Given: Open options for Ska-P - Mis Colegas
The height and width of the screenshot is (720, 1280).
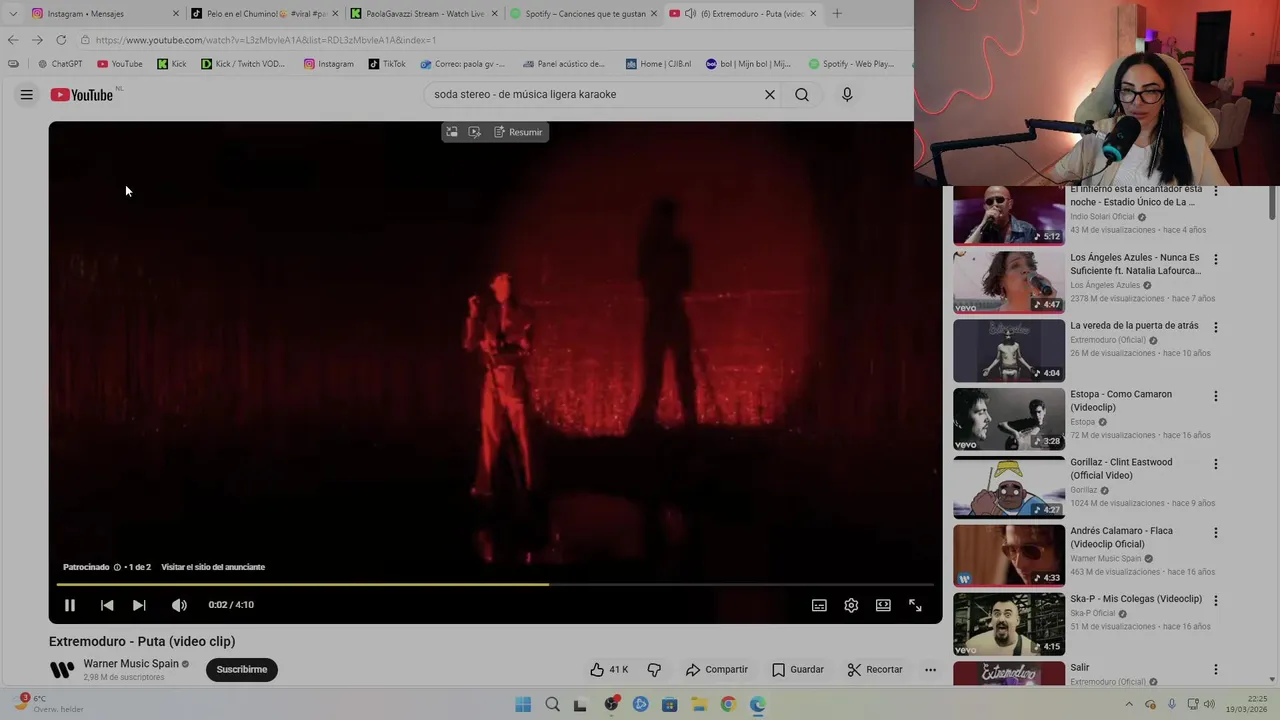Looking at the screenshot, I should click(1216, 601).
